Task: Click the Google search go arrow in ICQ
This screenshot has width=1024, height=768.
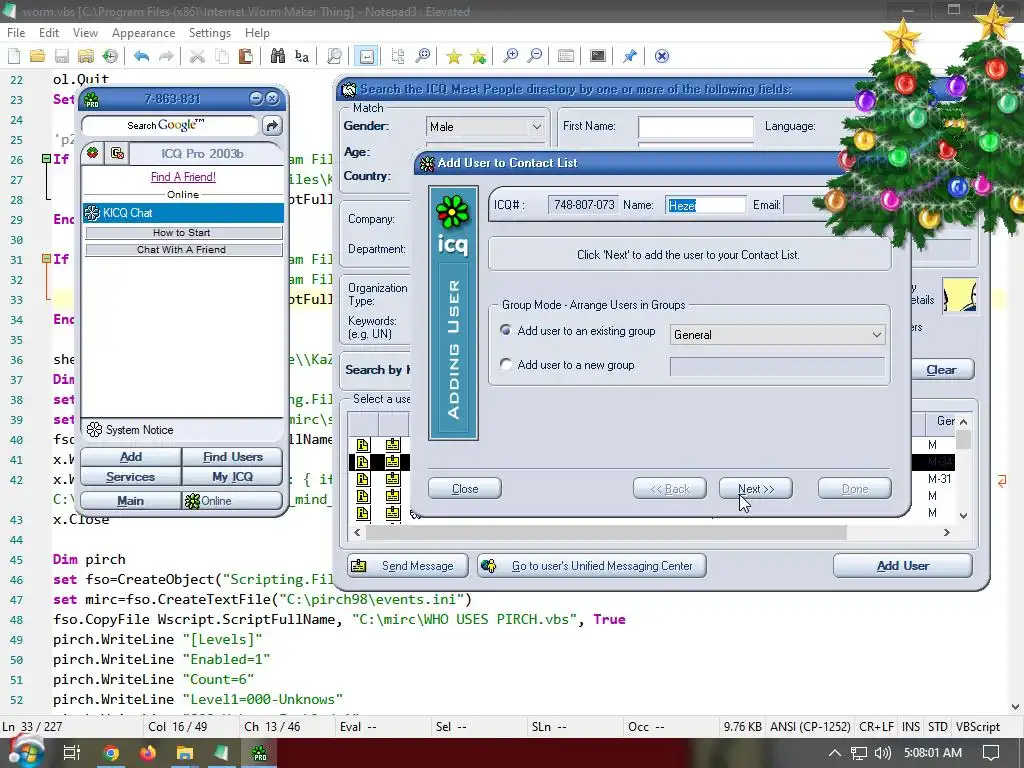Action: (x=272, y=125)
